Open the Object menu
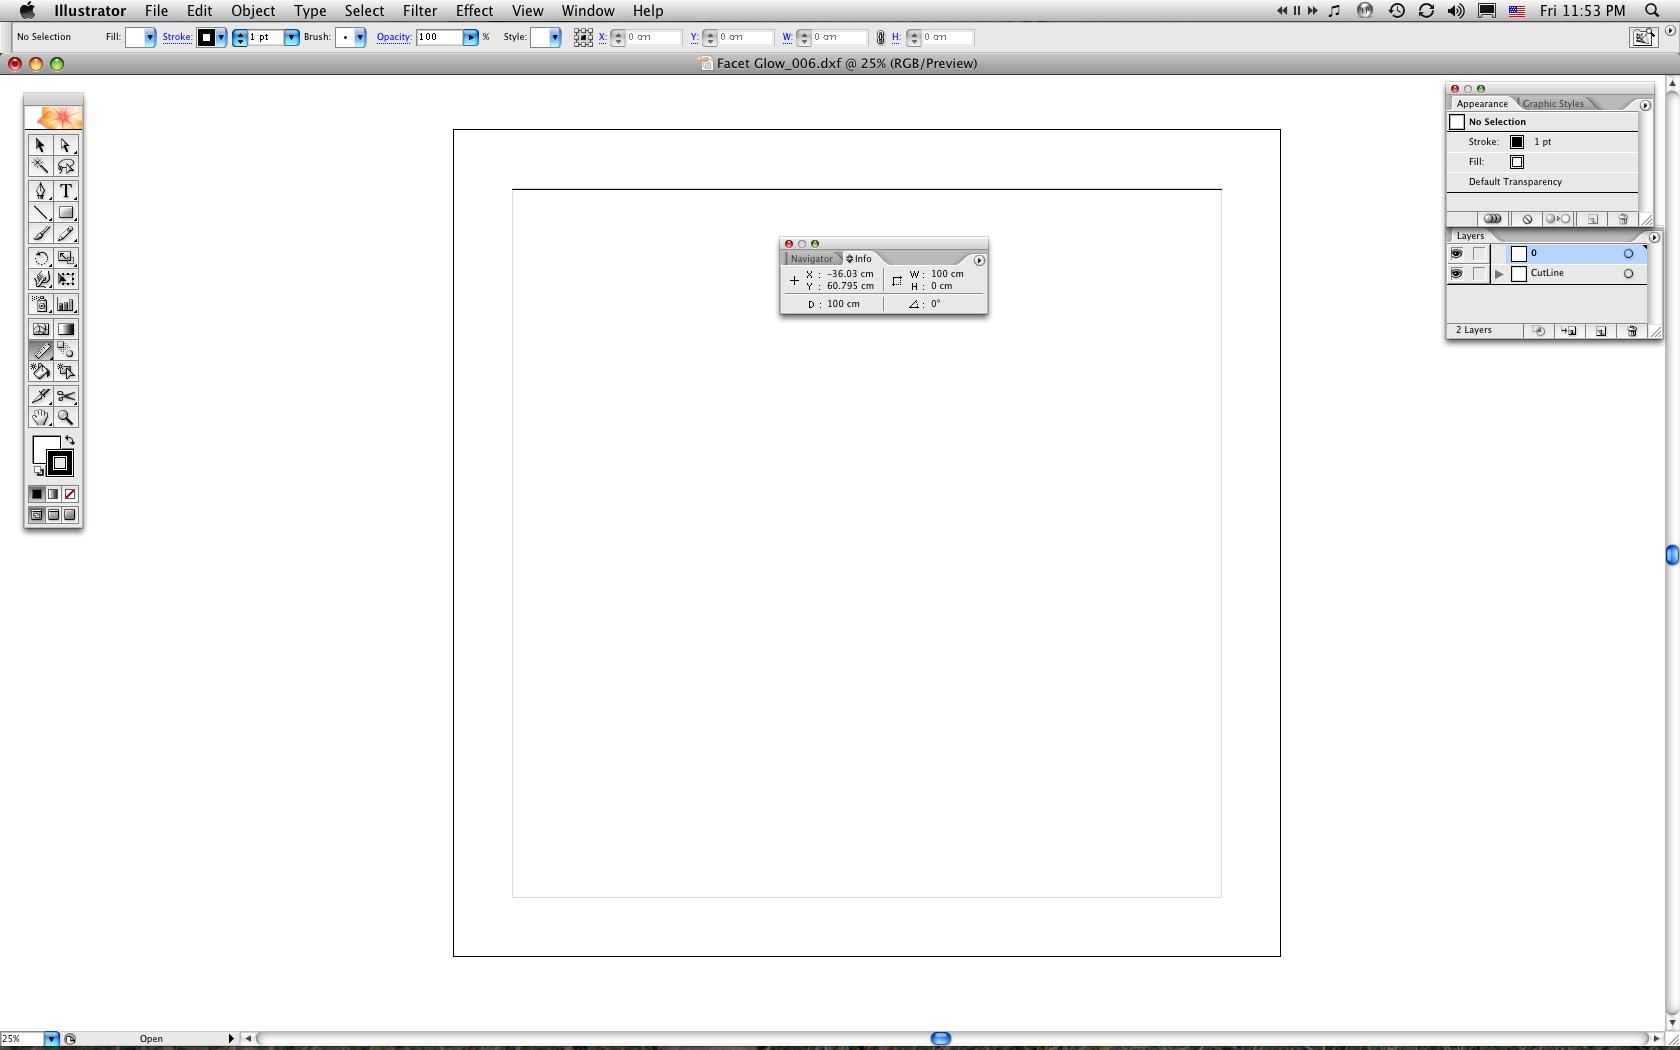The width and height of the screenshot is (1680, 1050). click(x=253, y=11)
